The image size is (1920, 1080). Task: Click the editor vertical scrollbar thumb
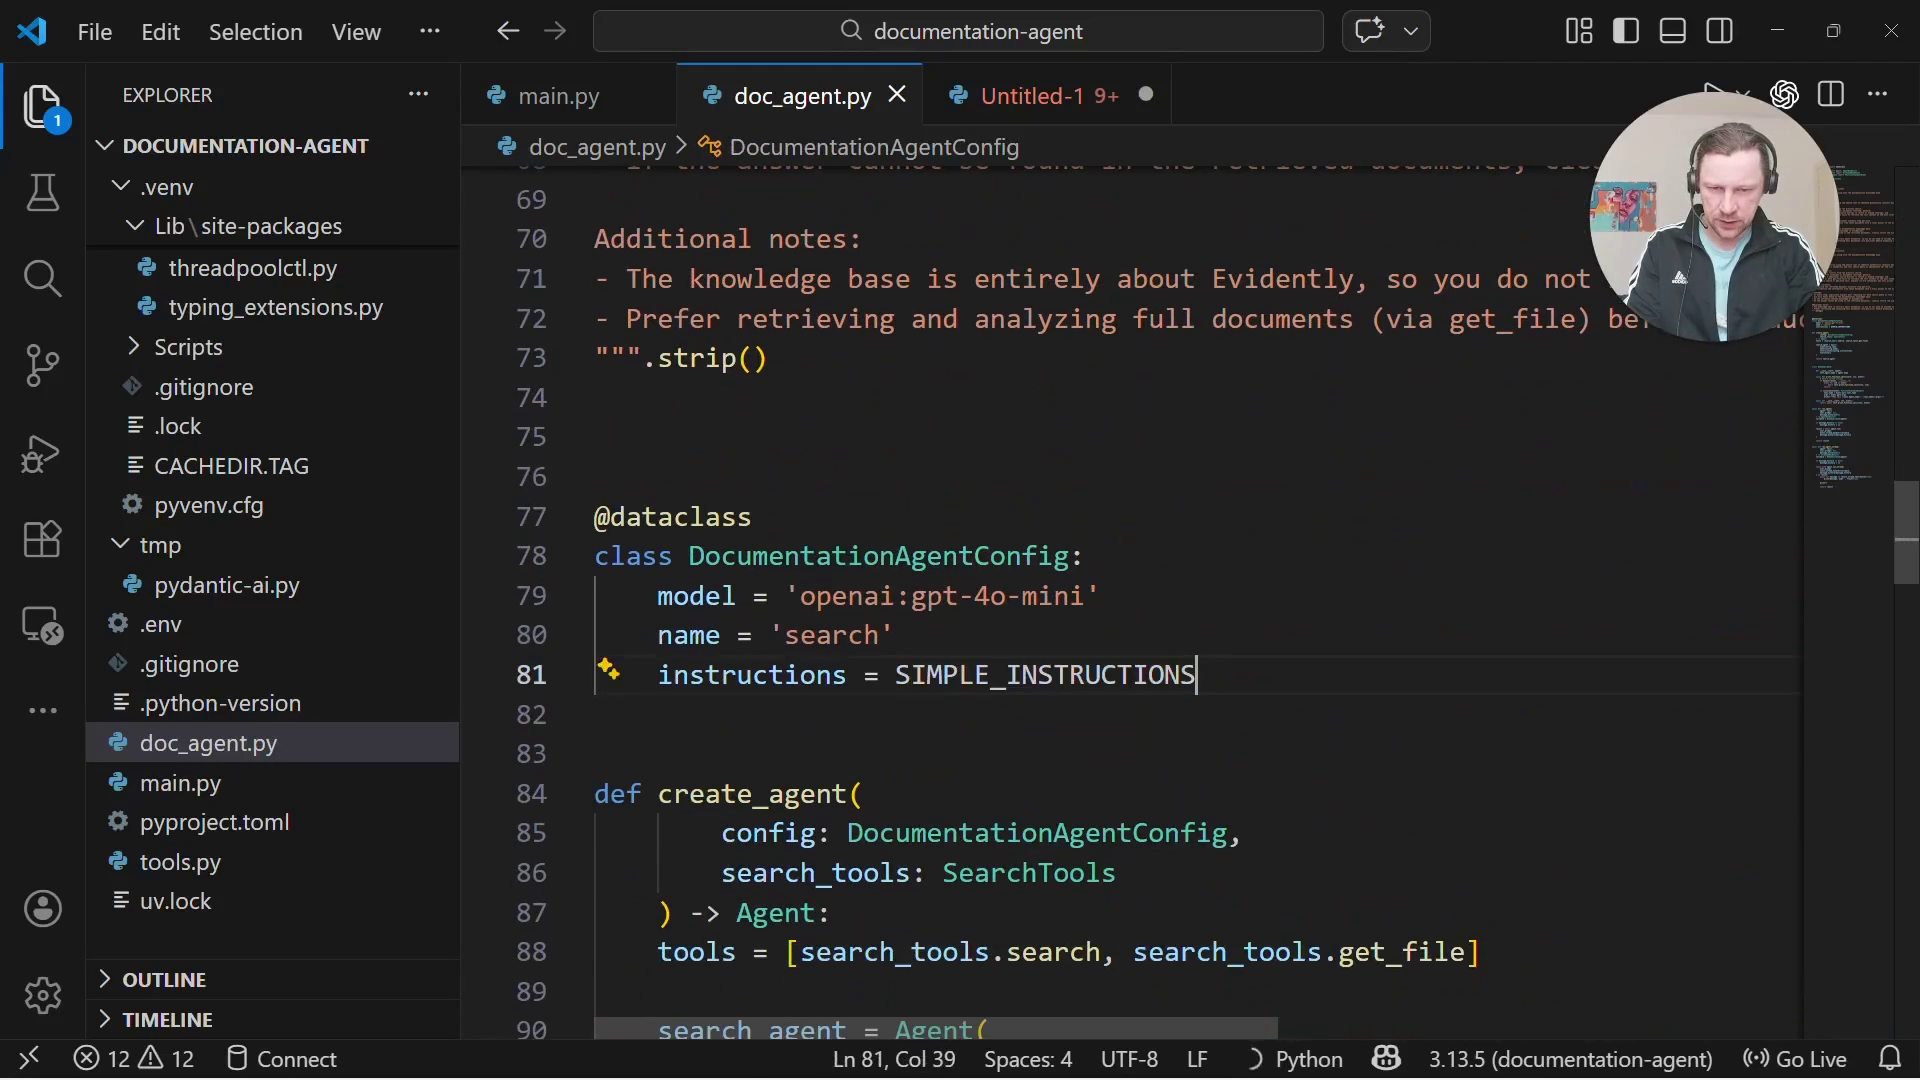pos(1906,532)
